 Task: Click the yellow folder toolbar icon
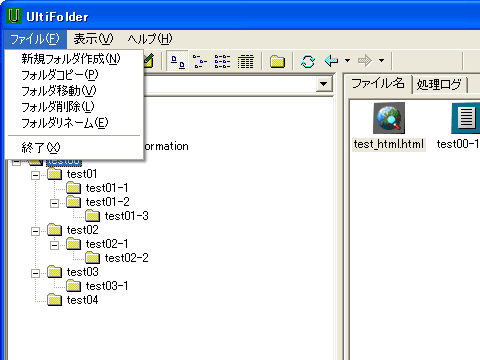tap(277, 61)
